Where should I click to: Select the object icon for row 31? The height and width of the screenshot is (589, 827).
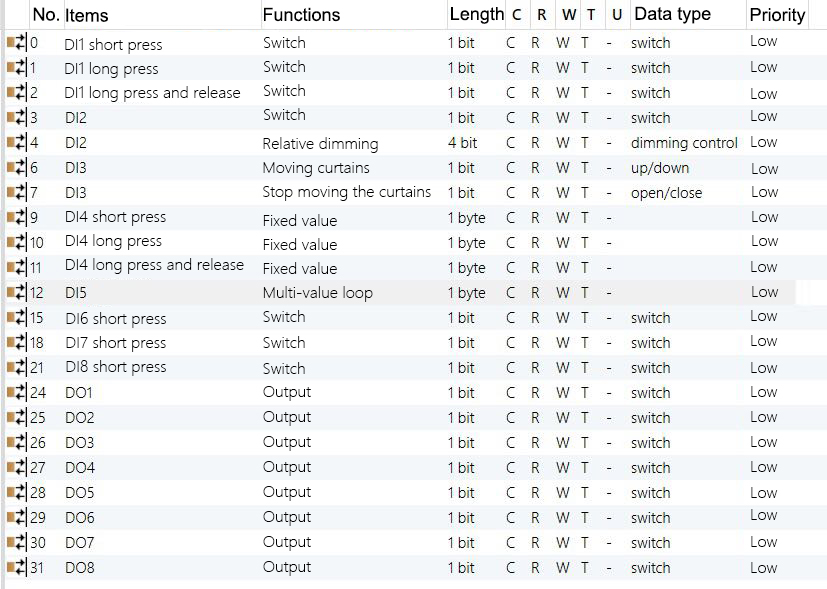pos(17,568)
